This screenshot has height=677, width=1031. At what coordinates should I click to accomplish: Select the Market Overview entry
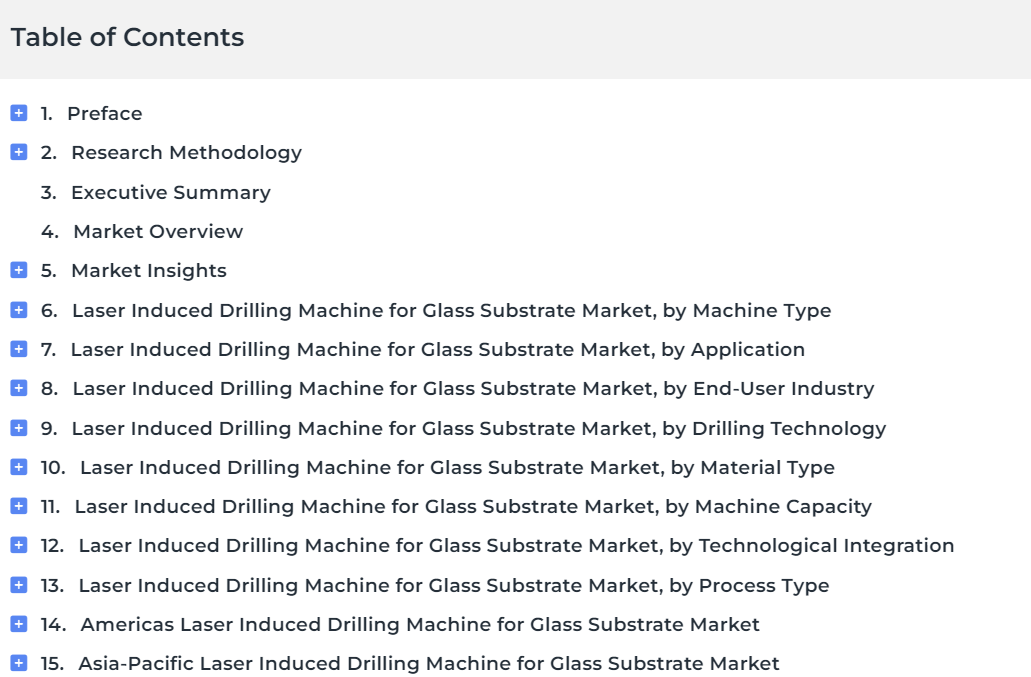pyautogui.click(x=158, y=231)
